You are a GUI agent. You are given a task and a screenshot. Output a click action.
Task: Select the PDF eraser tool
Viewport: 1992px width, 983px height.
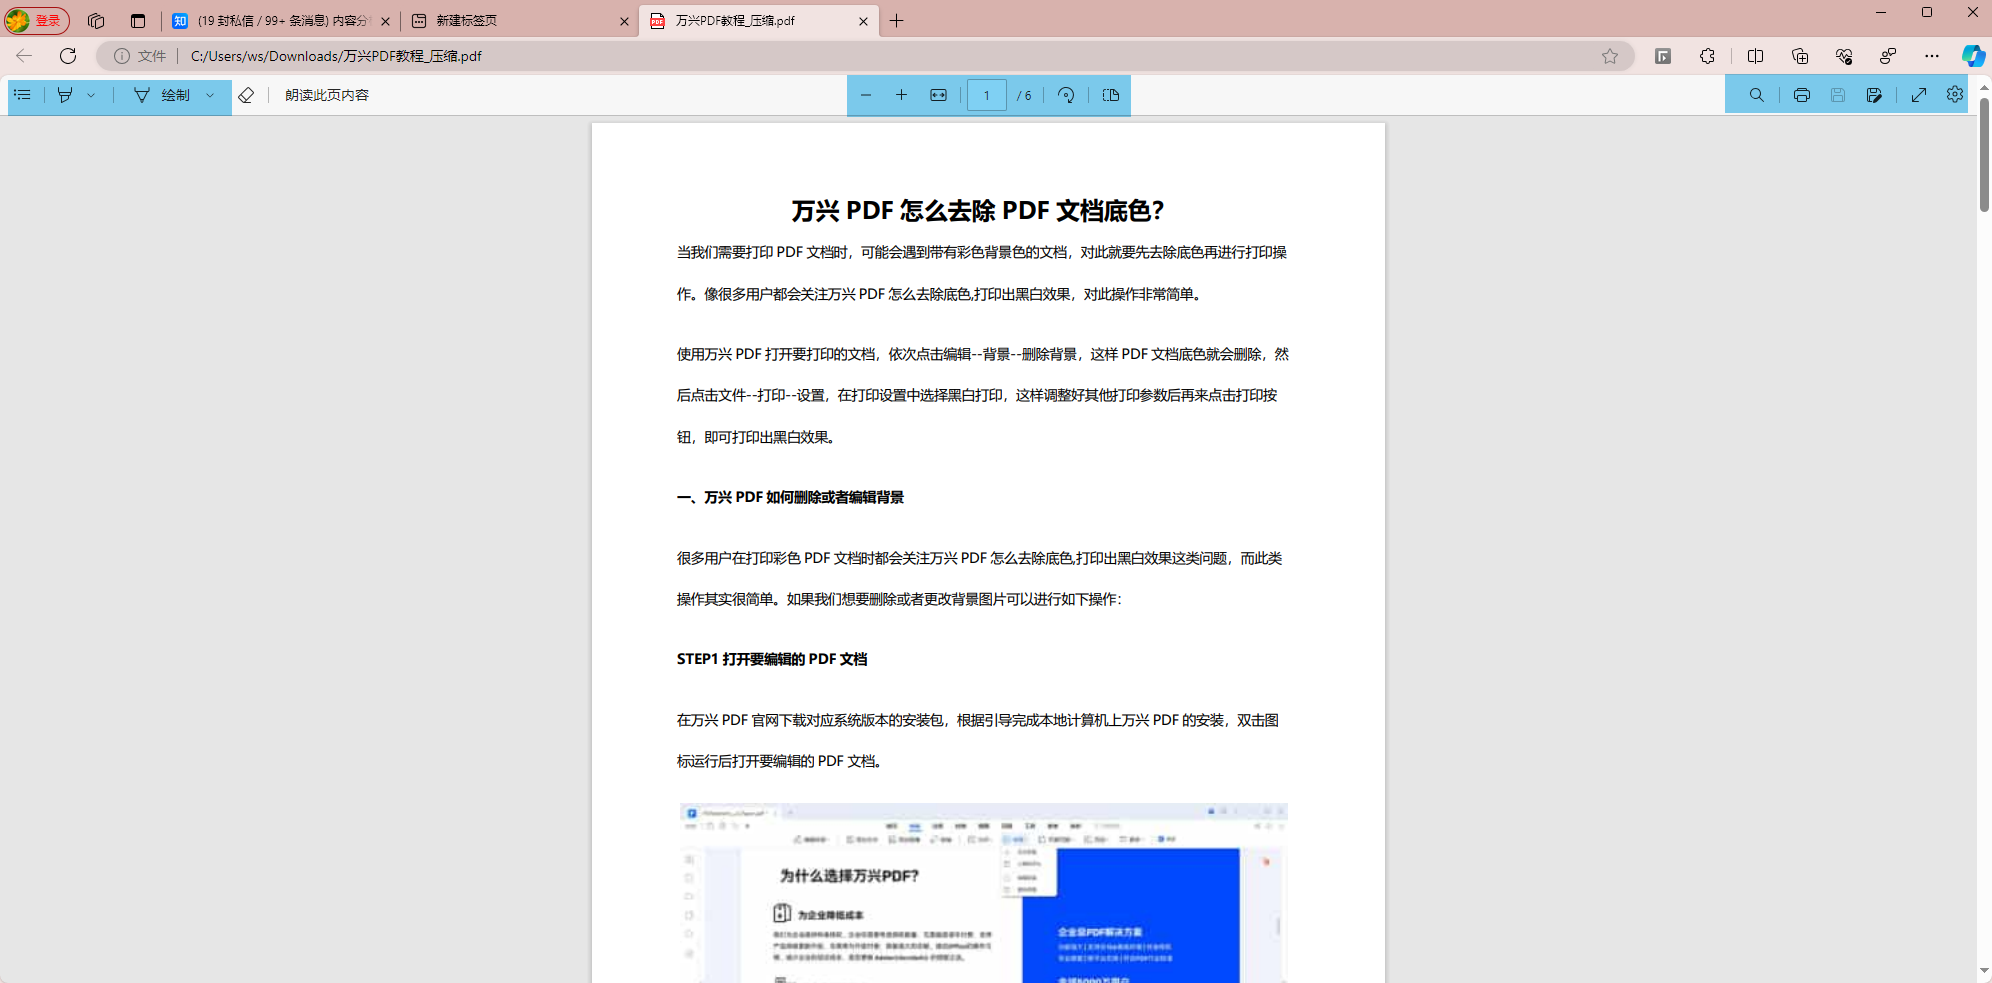pos(246,95)
